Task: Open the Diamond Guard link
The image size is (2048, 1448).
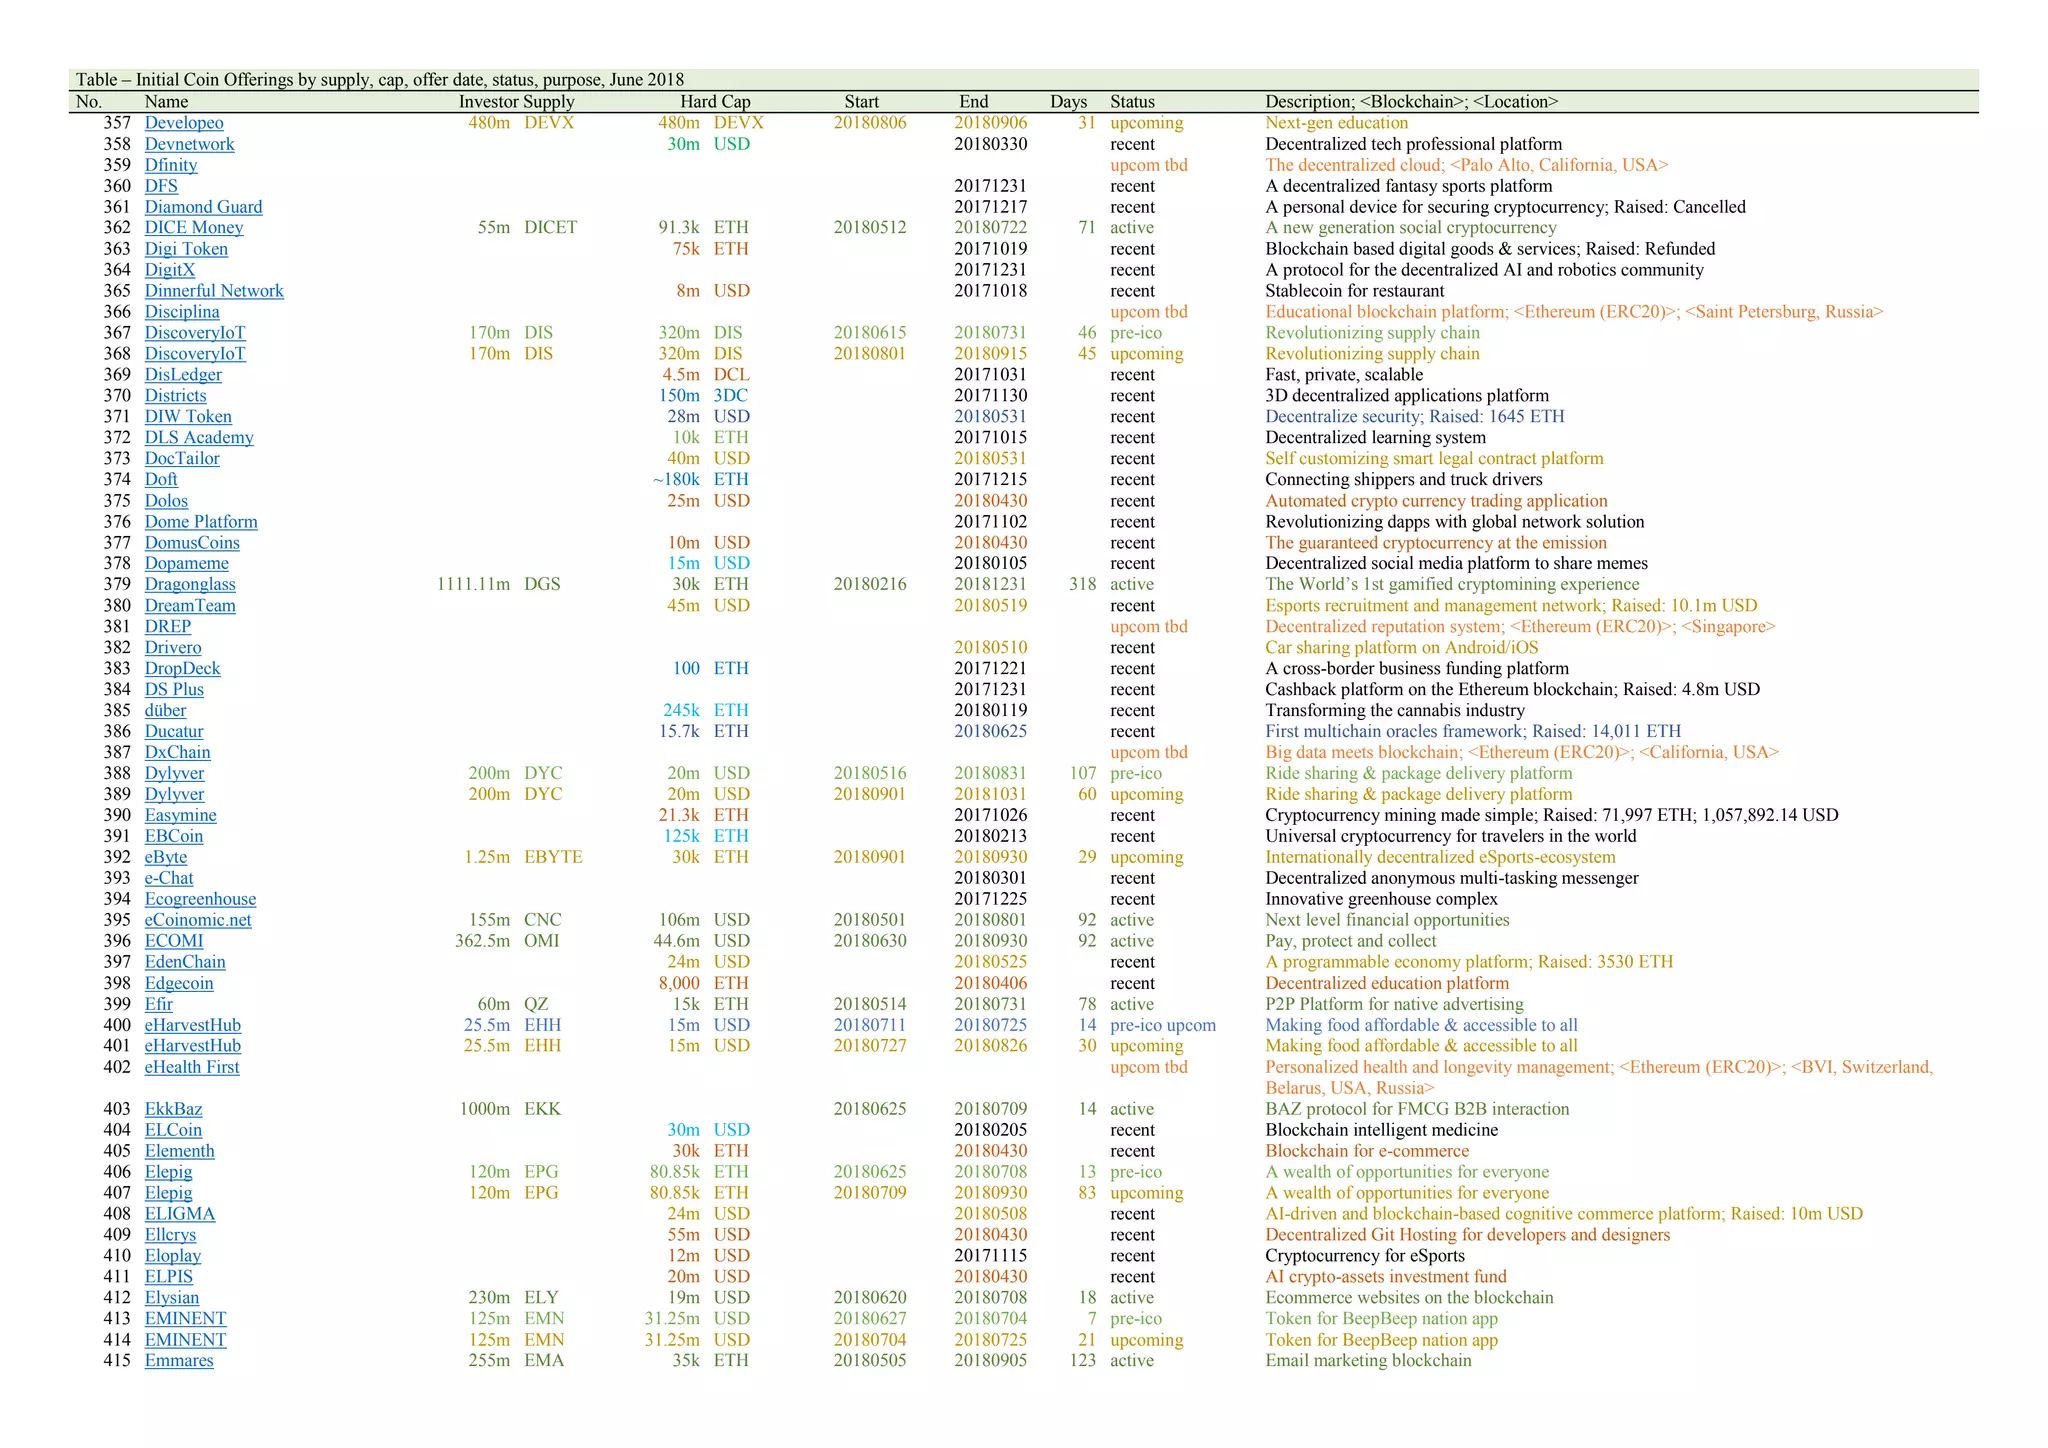Action: (203, 207)
